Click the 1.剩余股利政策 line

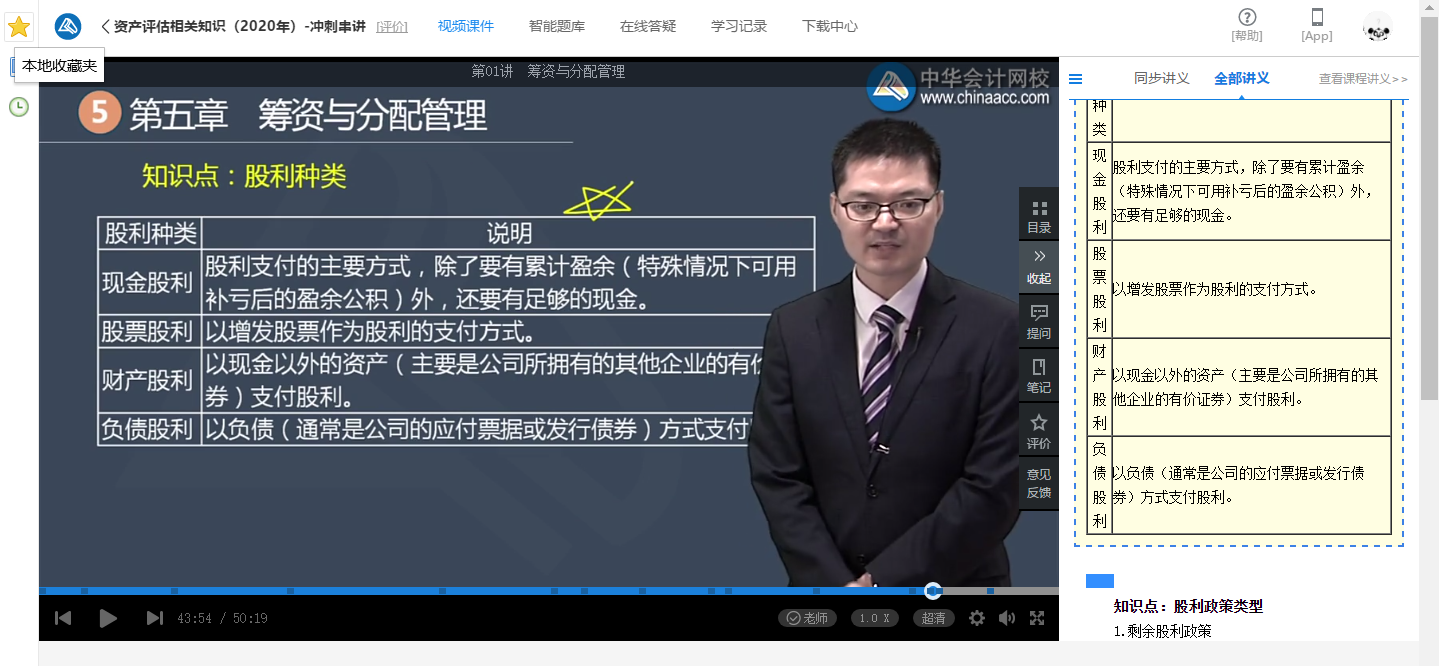click(x=1162, y=631)
